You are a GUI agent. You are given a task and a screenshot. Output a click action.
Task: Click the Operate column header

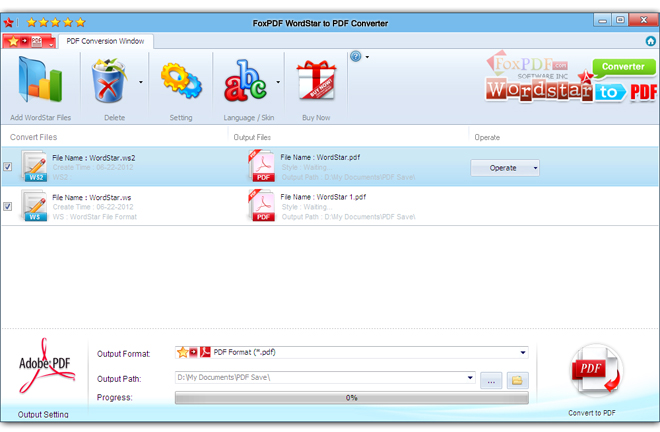pos(487,137)
